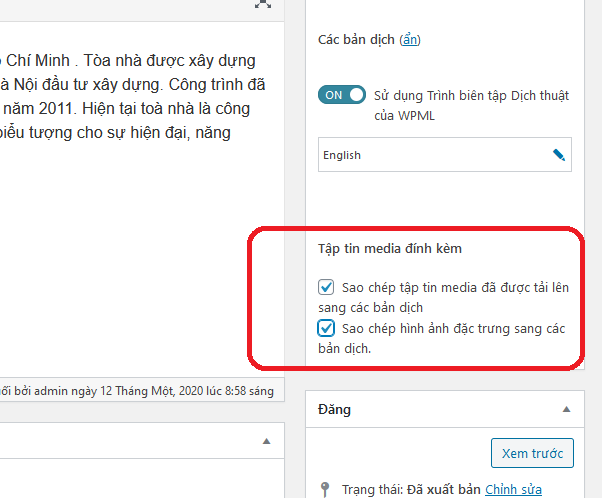Click the "Các bản dịch" section heading
This screenshot has width=602, height=498.
coord(356,40)
